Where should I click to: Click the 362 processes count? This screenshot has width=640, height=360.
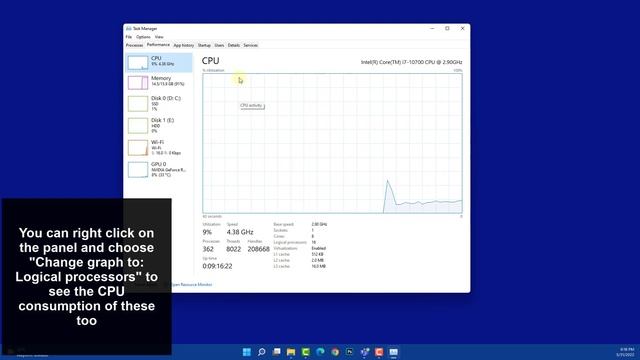(208, 249)
